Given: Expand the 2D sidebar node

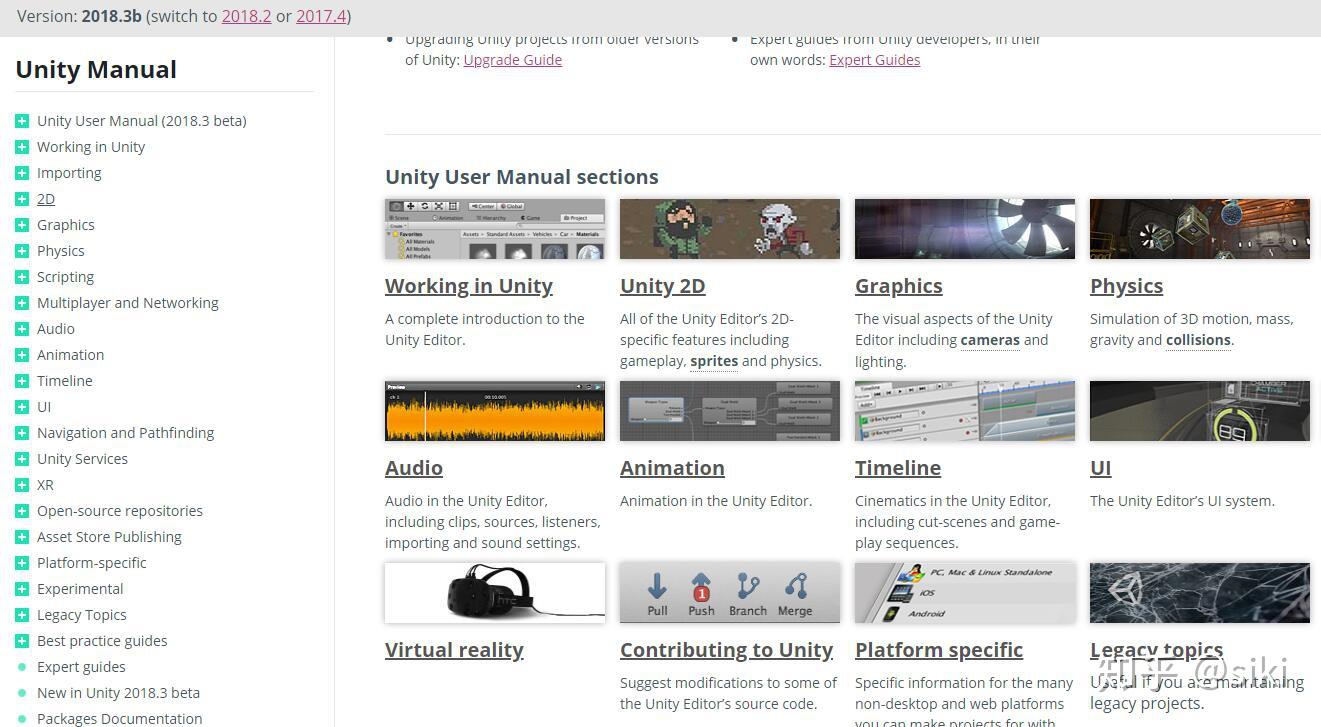Looking at the screenshot, I should (22, 199).
